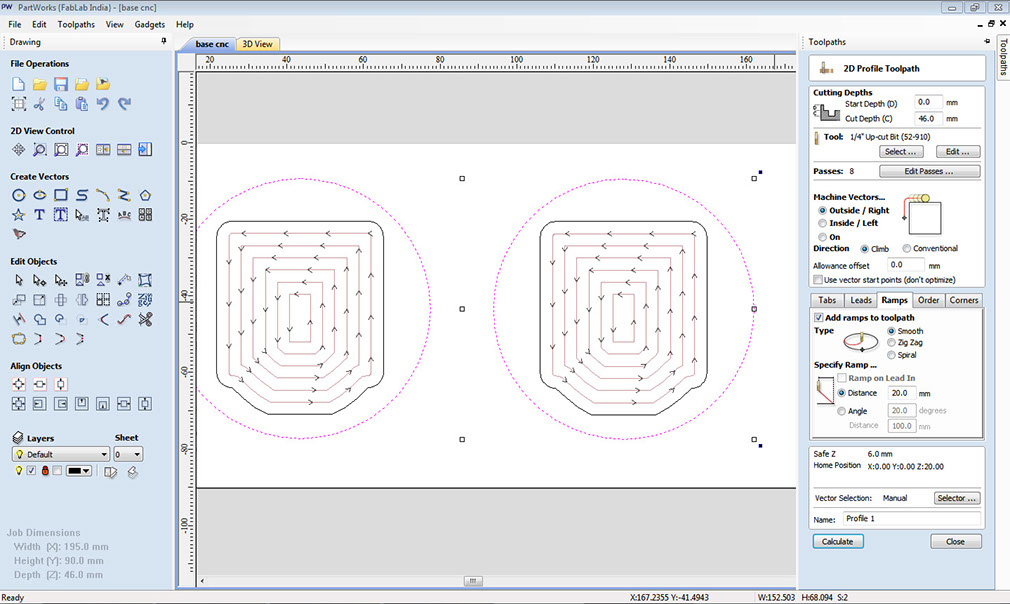Select the Pan view tool
Screen dimensions: 1010x604
(19, 149)
